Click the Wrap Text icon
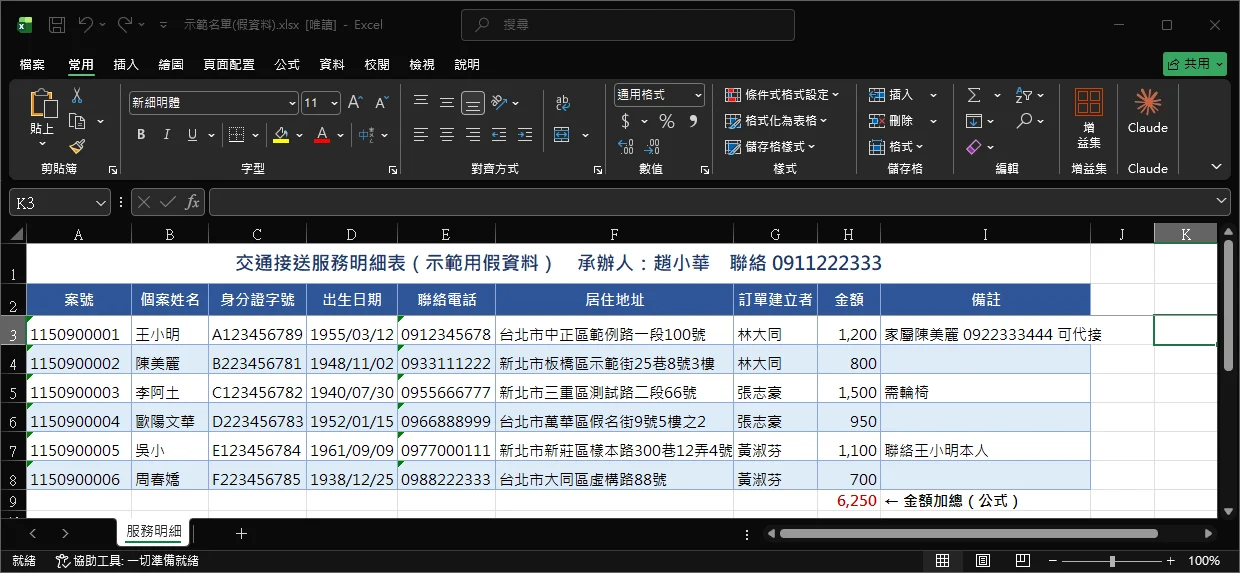 pos(562,103)
